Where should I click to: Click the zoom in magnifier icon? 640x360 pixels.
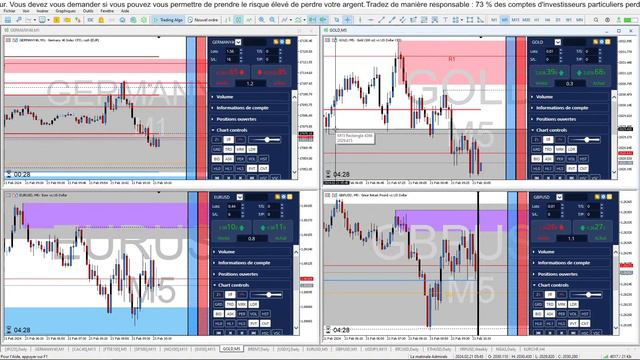pyautogui.click(x=262, y=20)
